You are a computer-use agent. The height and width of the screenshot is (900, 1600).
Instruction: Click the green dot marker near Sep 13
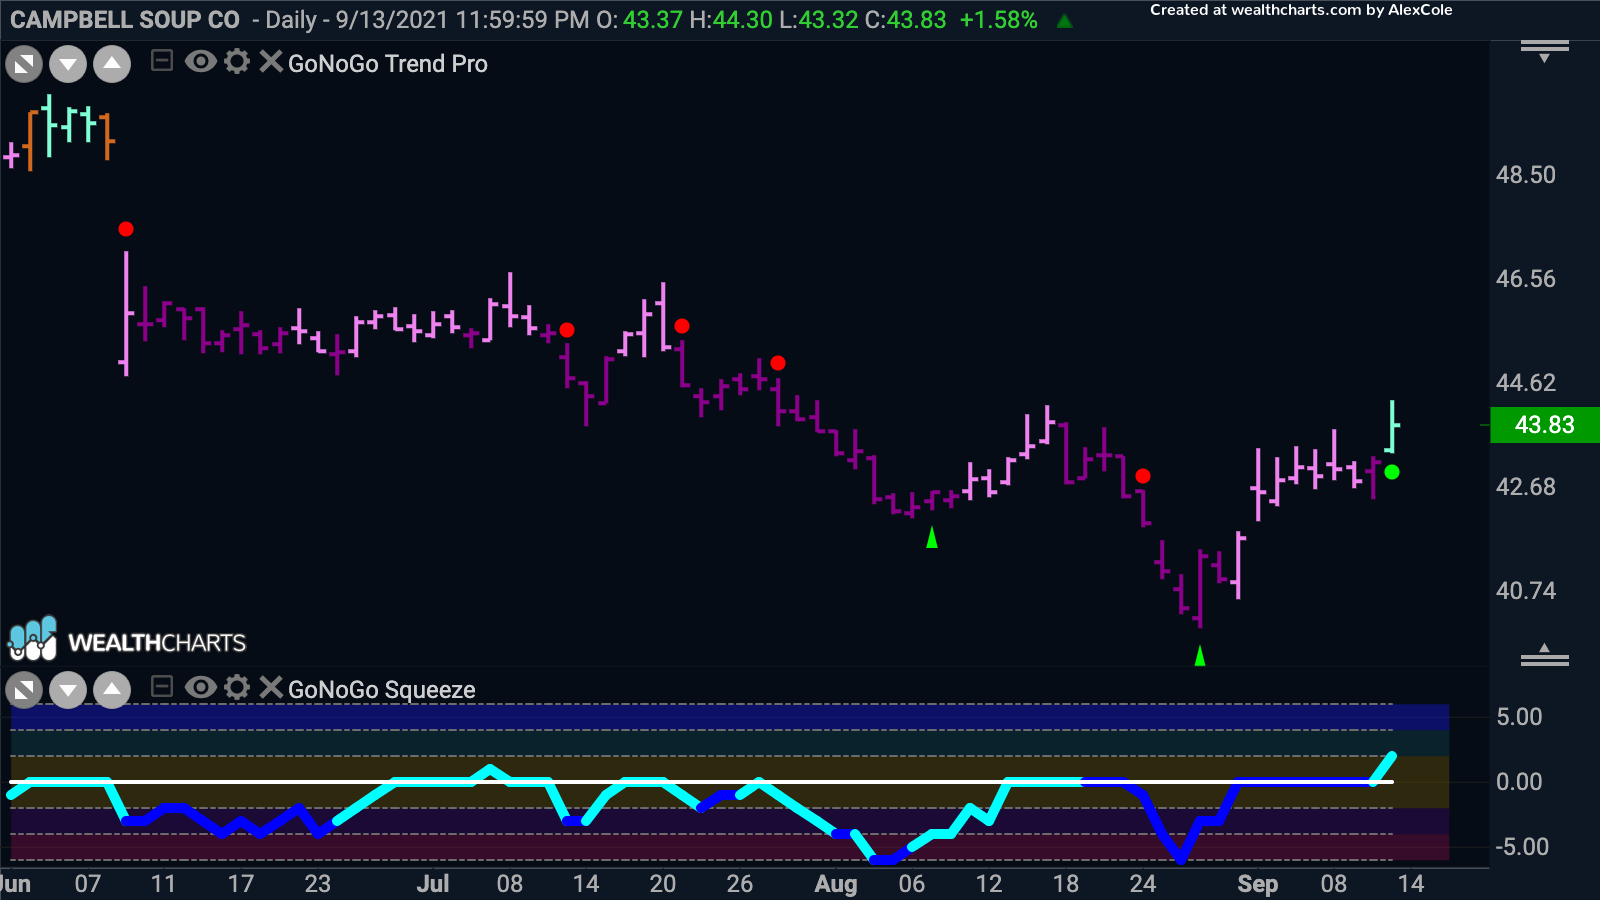point(1392,472)
